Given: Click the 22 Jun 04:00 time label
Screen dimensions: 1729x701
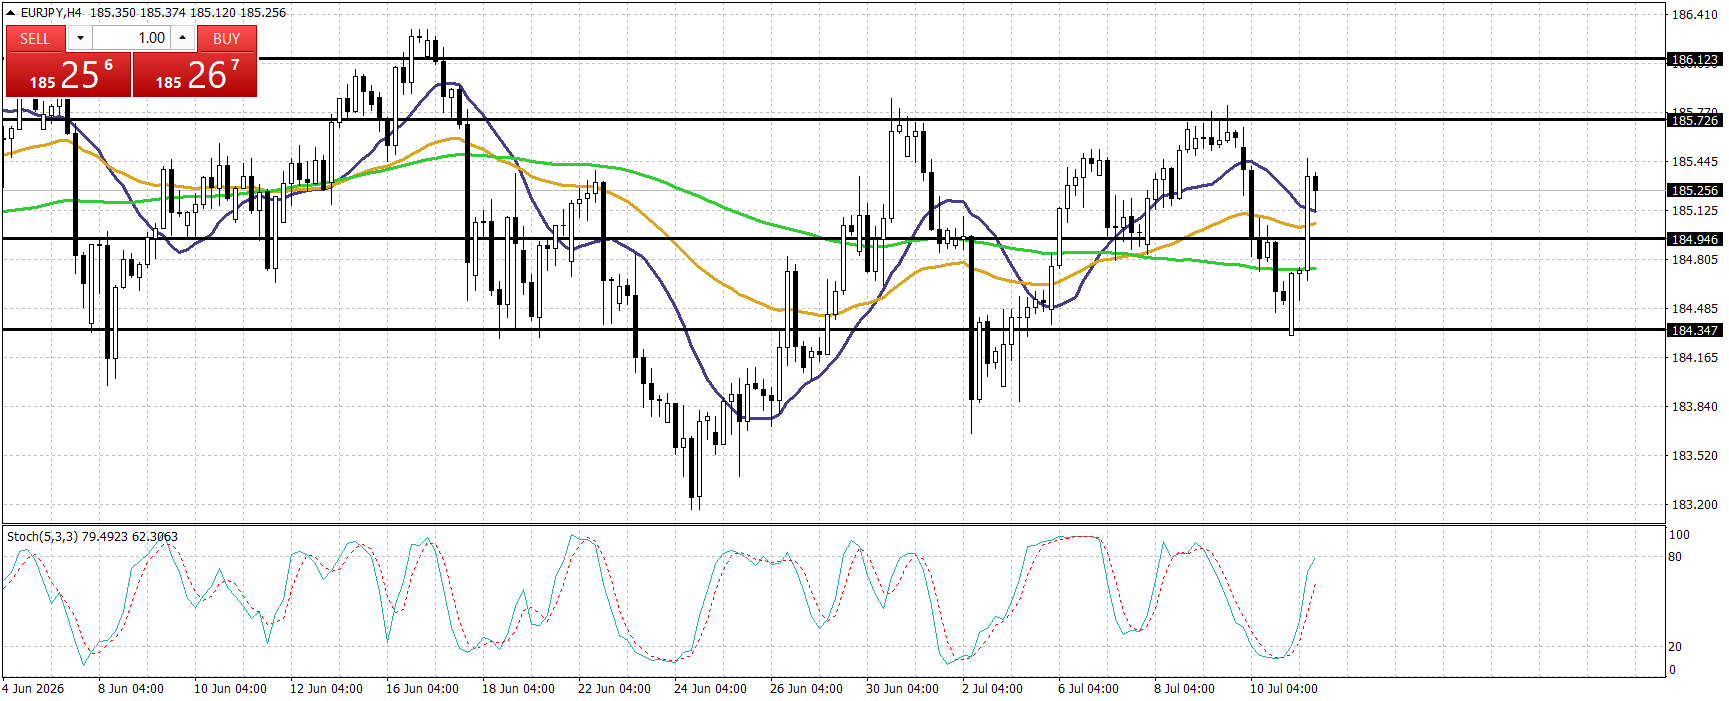Looking at the screenshot, I should tap(614, 689).
